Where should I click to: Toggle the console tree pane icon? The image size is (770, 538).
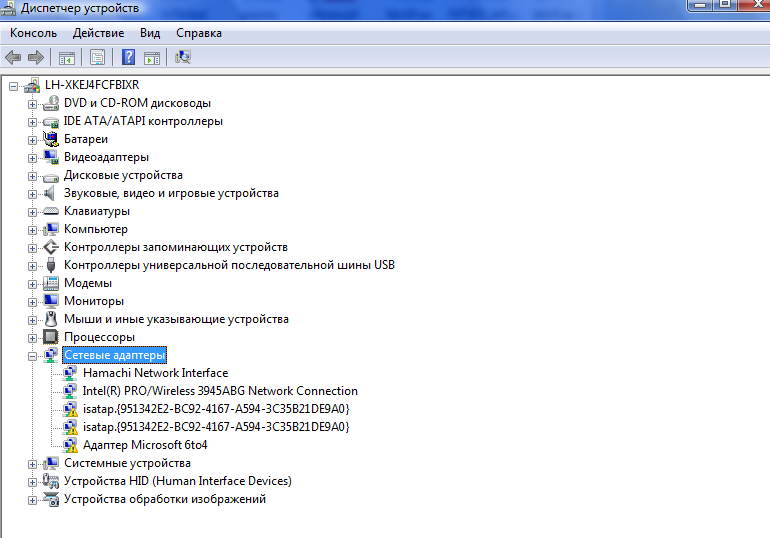tap(67, 57)
